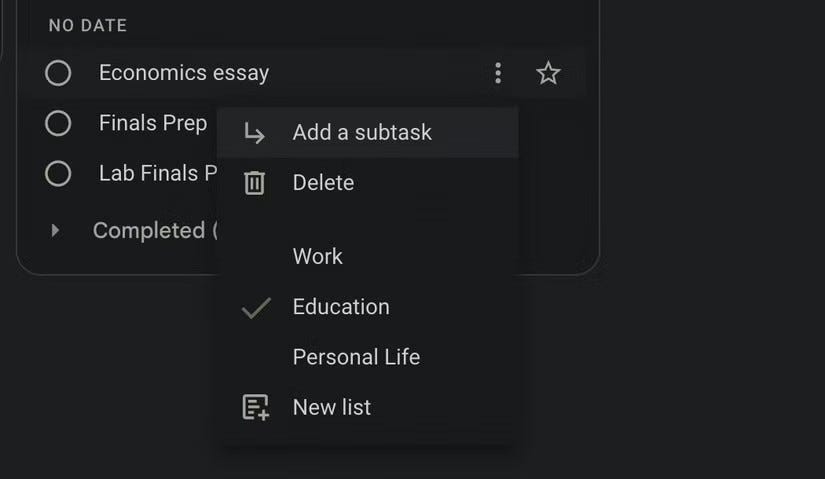Screen dimensions: 825x479
Task: Open the three-dot options for Economics essay
Action: coord(498,73)
